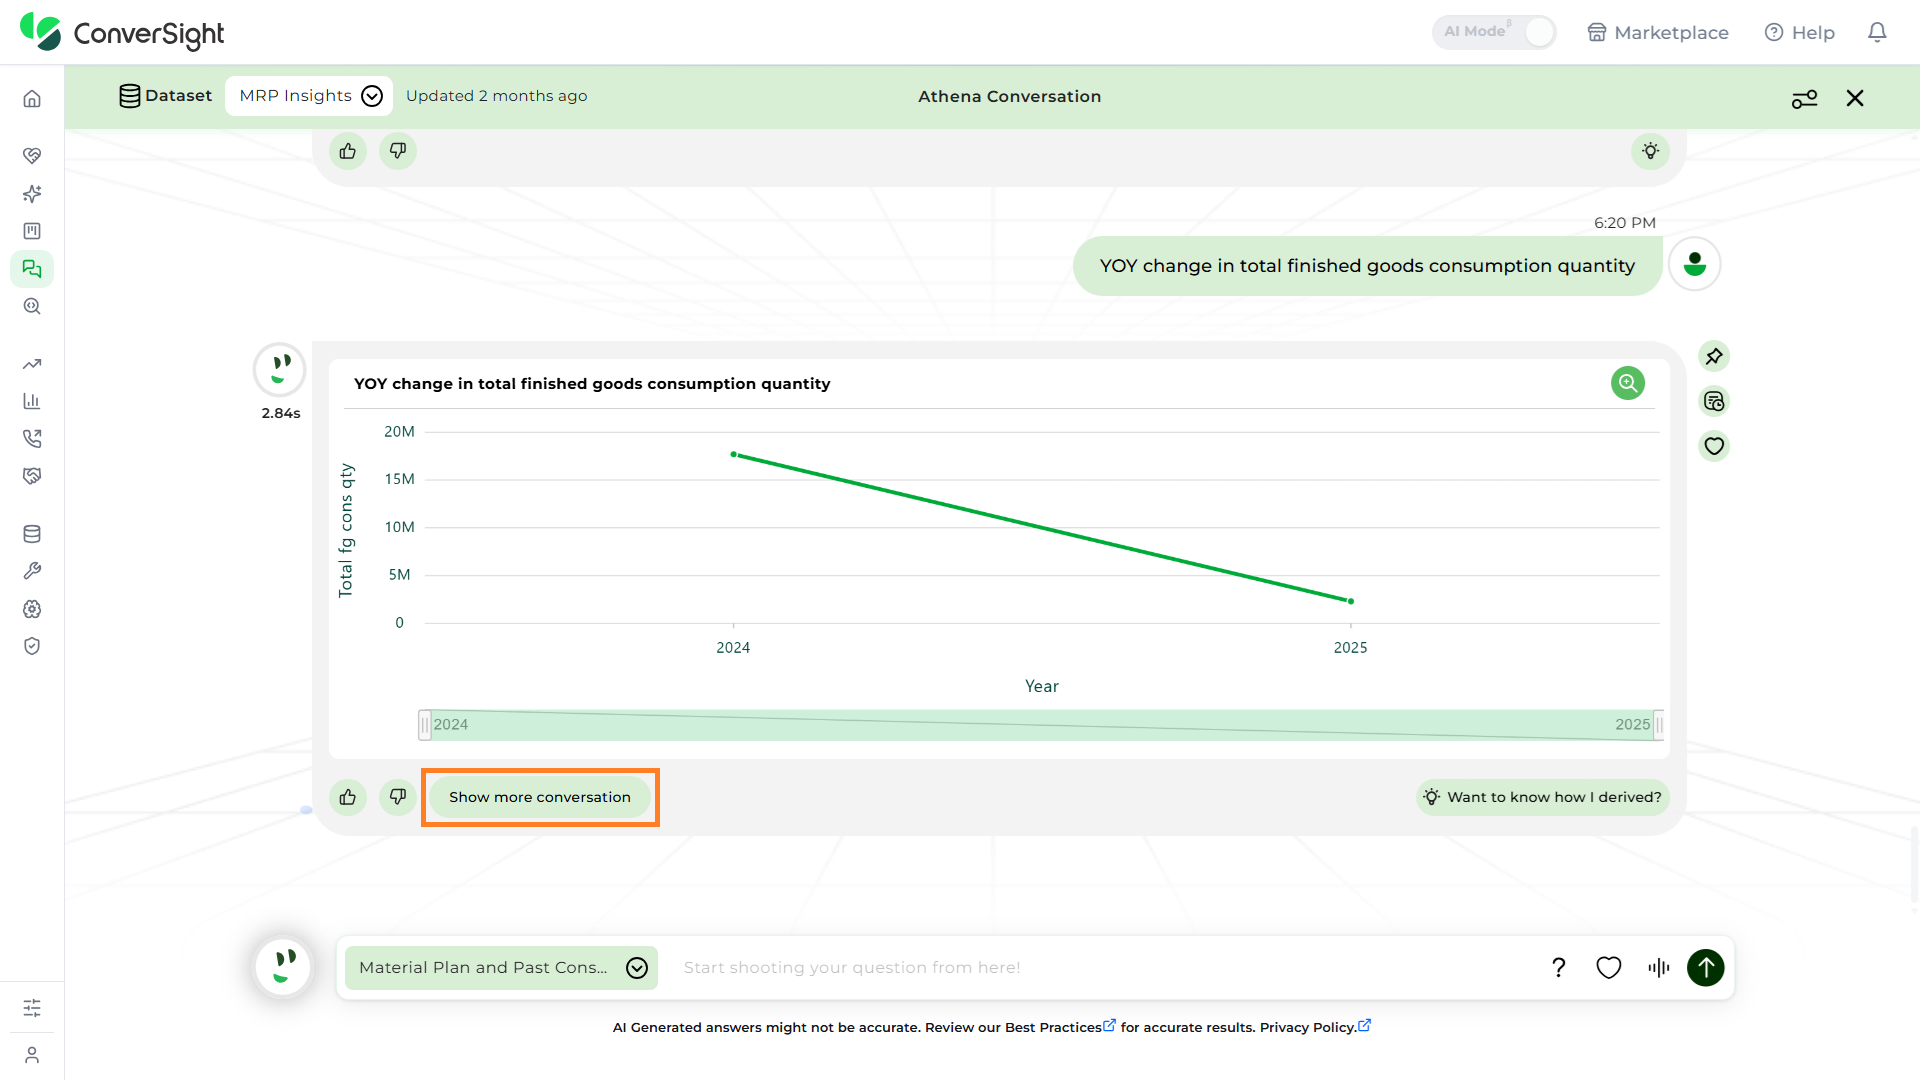
Task: Click the notification bell icon
Action: pyautogui.click(x=1877, y=32)
